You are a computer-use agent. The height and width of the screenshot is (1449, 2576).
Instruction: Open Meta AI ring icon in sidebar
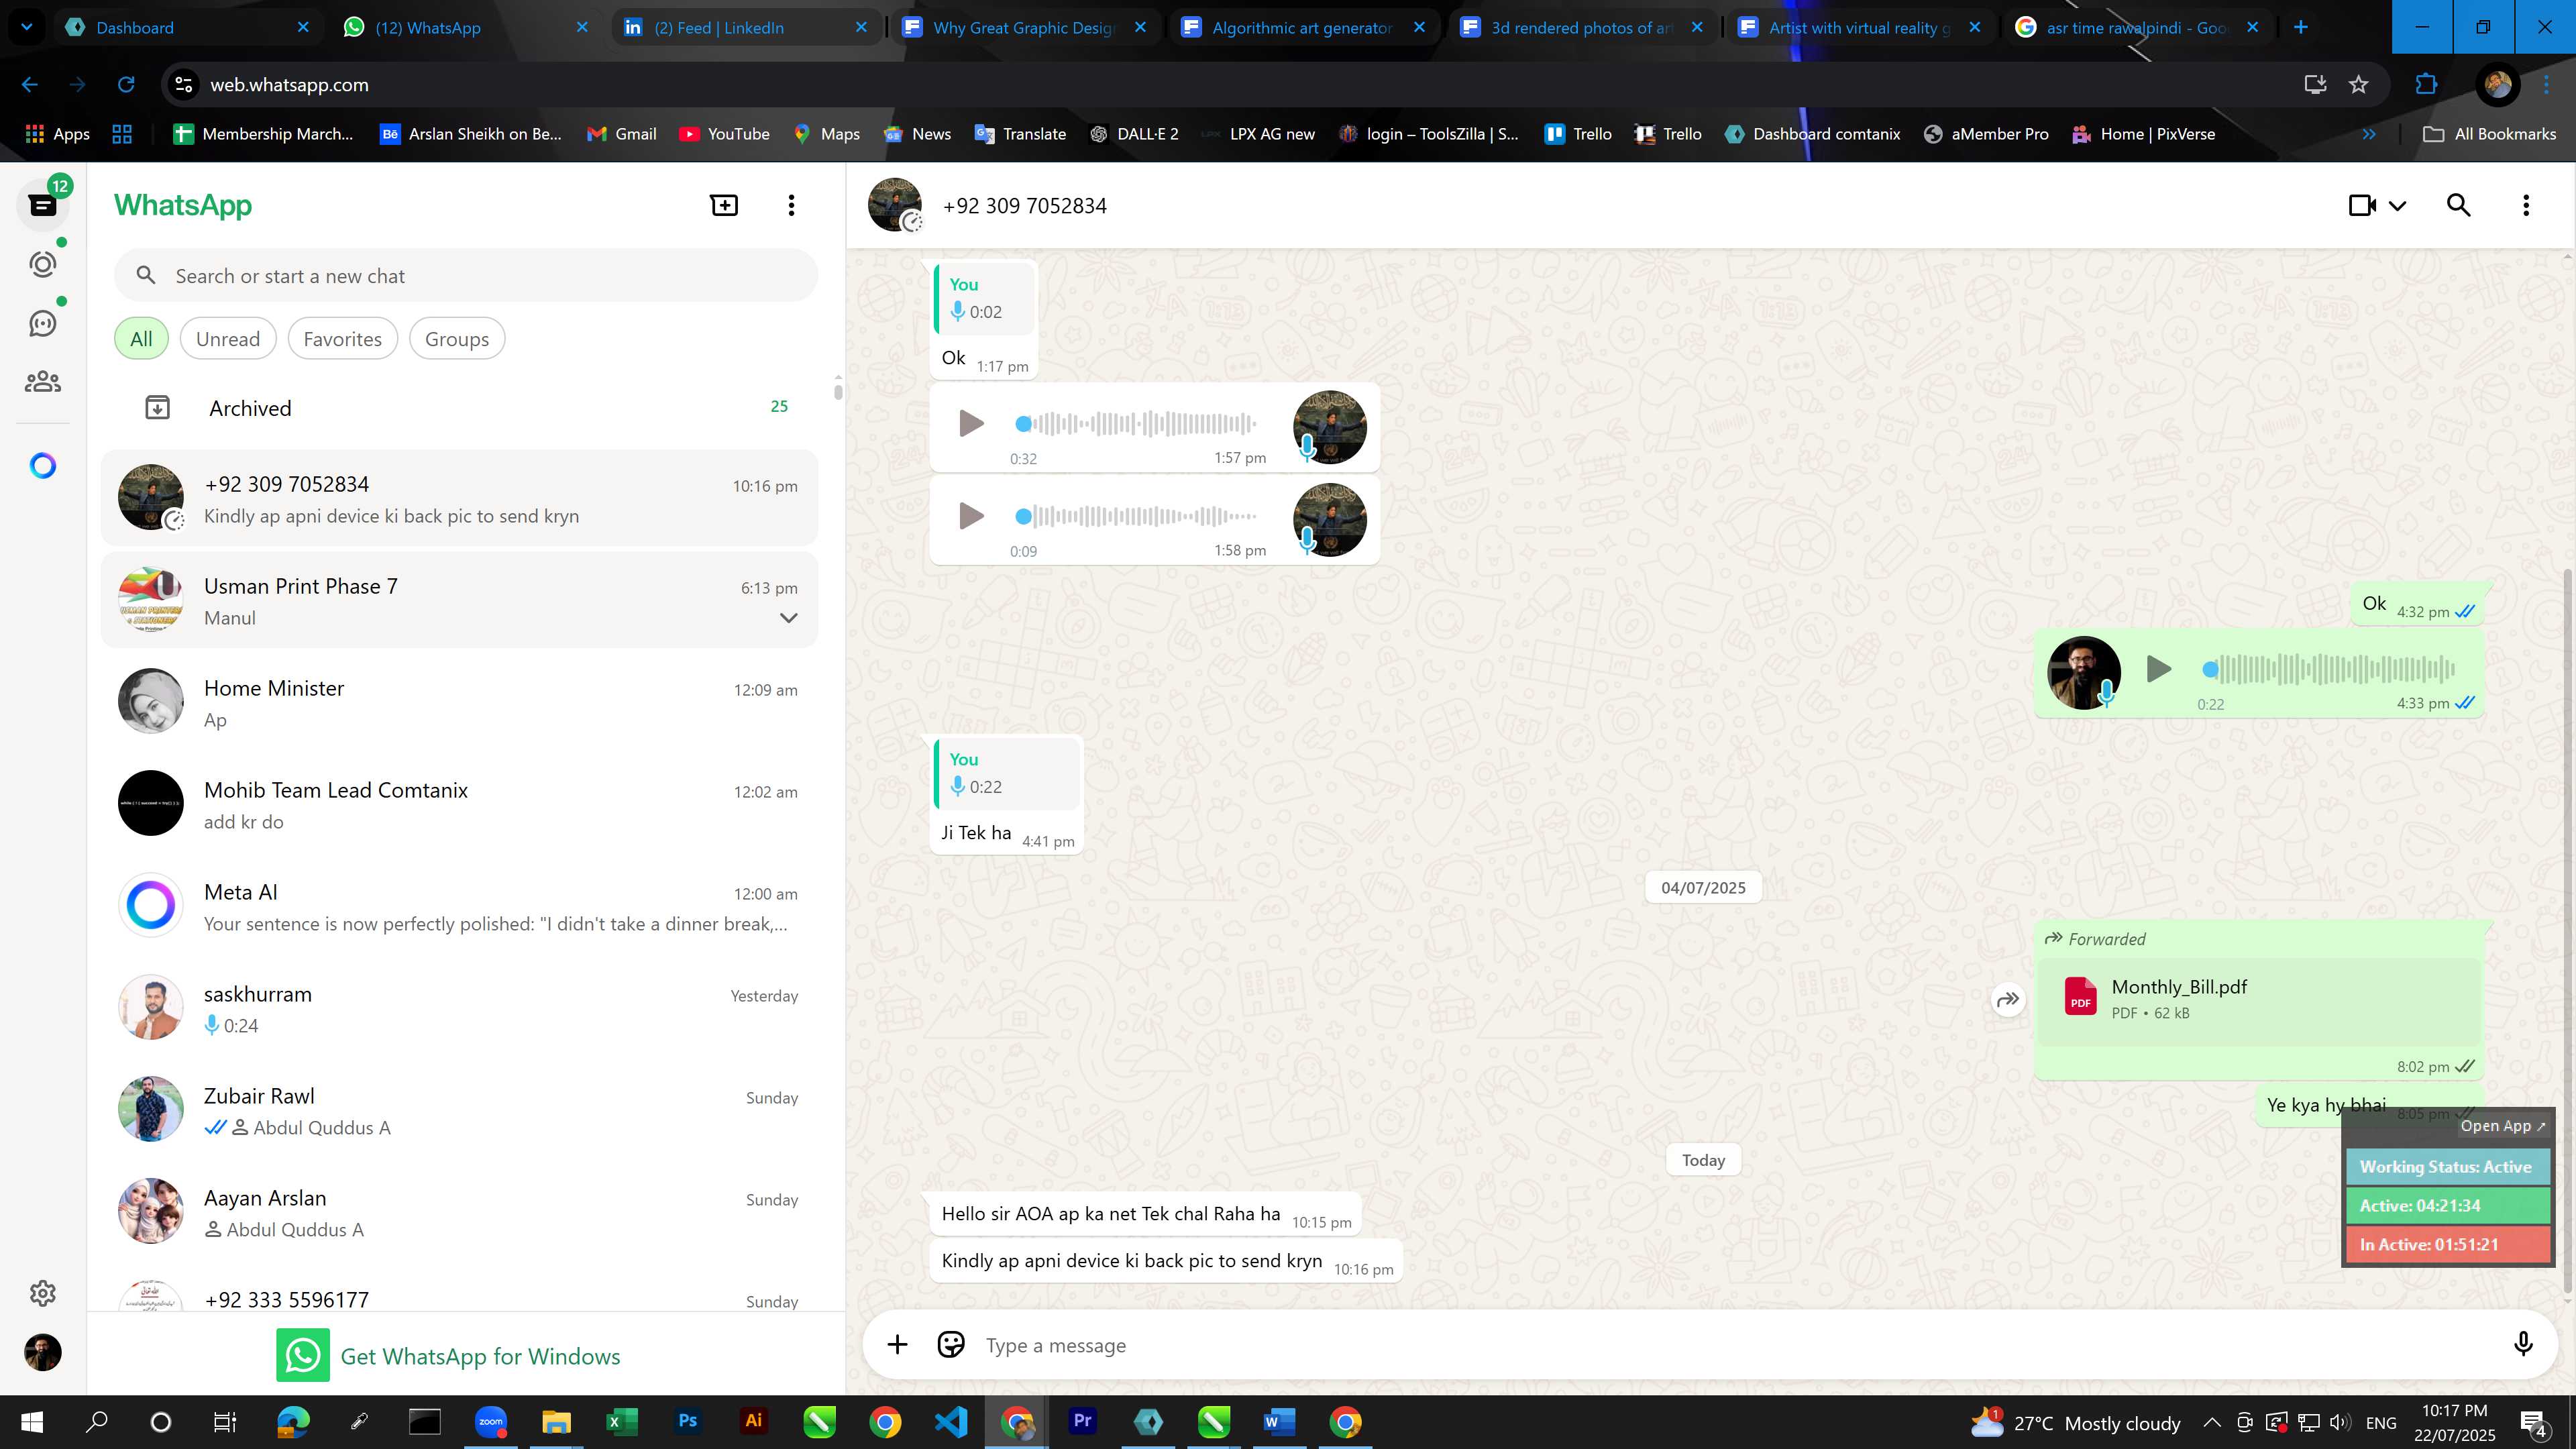(43, 466)
